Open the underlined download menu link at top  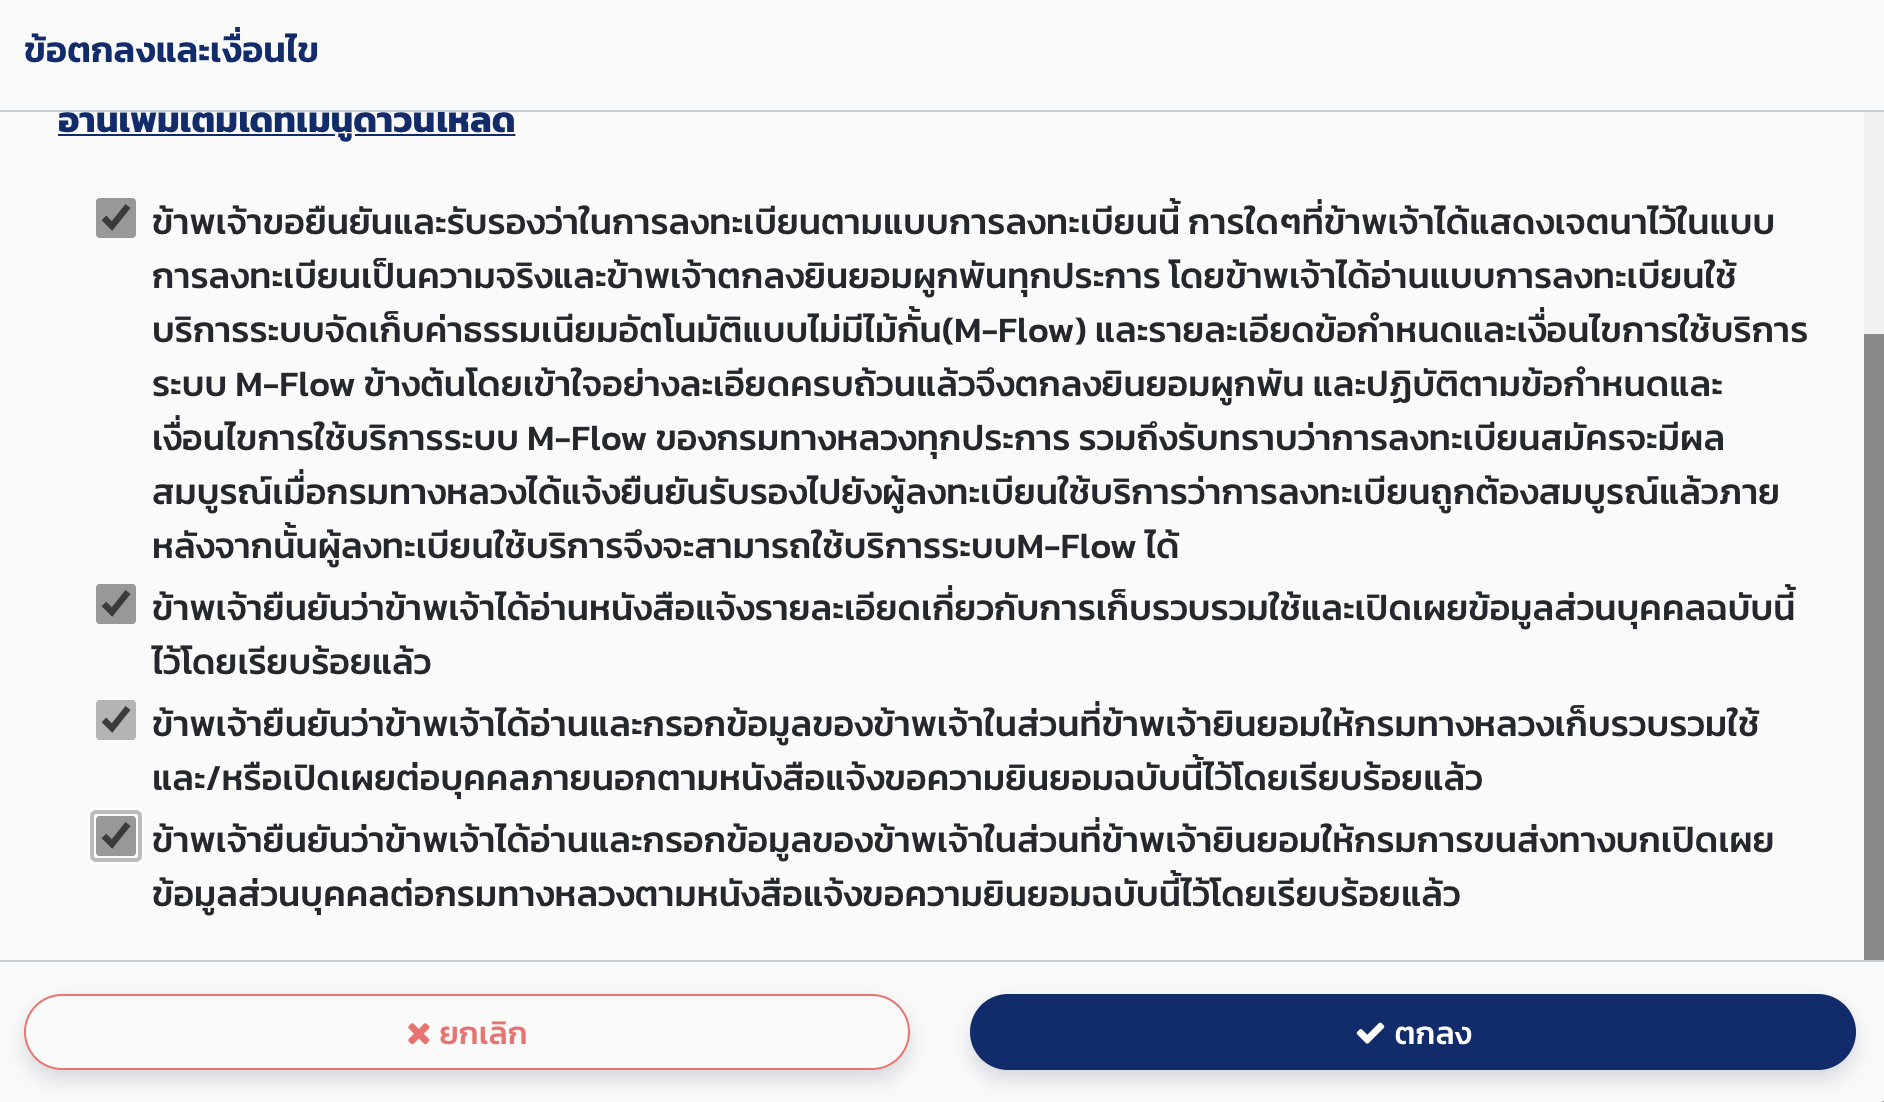pos(286,122)
